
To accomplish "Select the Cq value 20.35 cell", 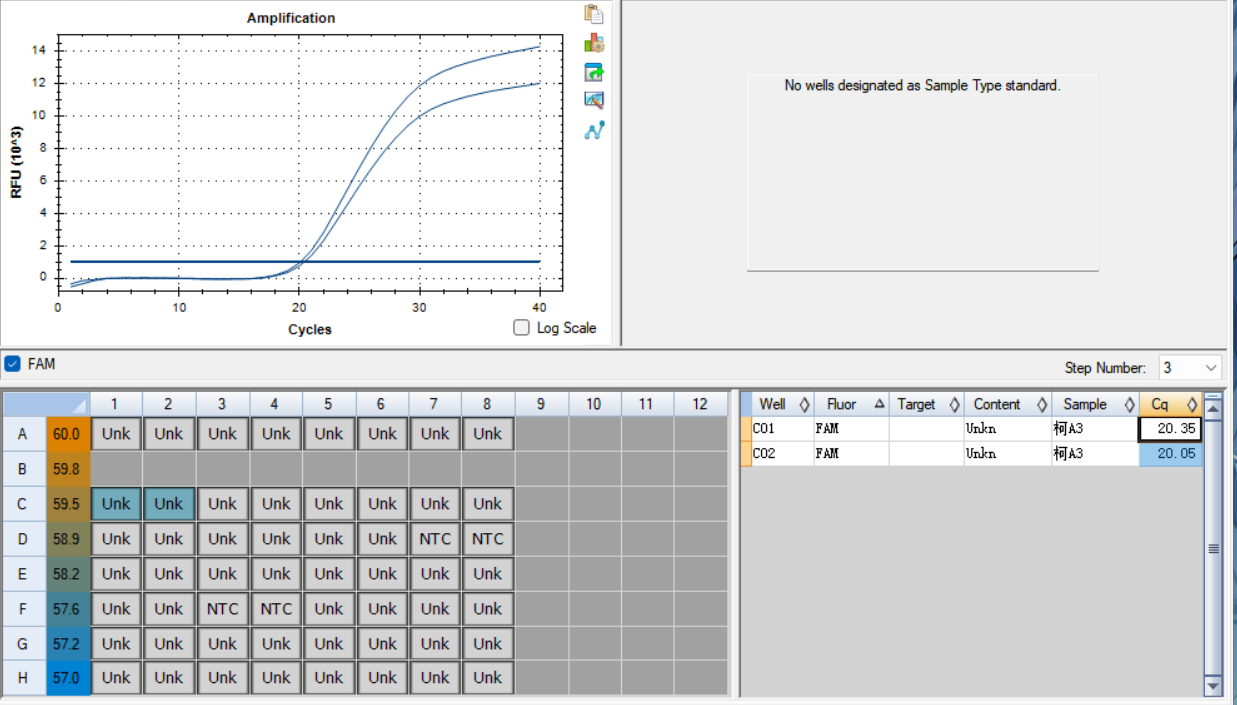I will [1171, 429].
